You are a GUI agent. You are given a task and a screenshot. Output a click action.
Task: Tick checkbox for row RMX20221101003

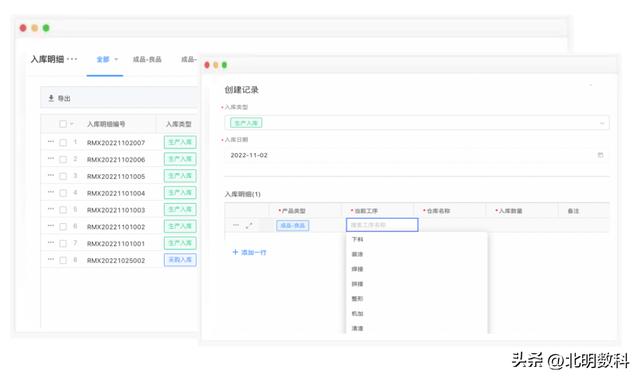coord(63,210)
